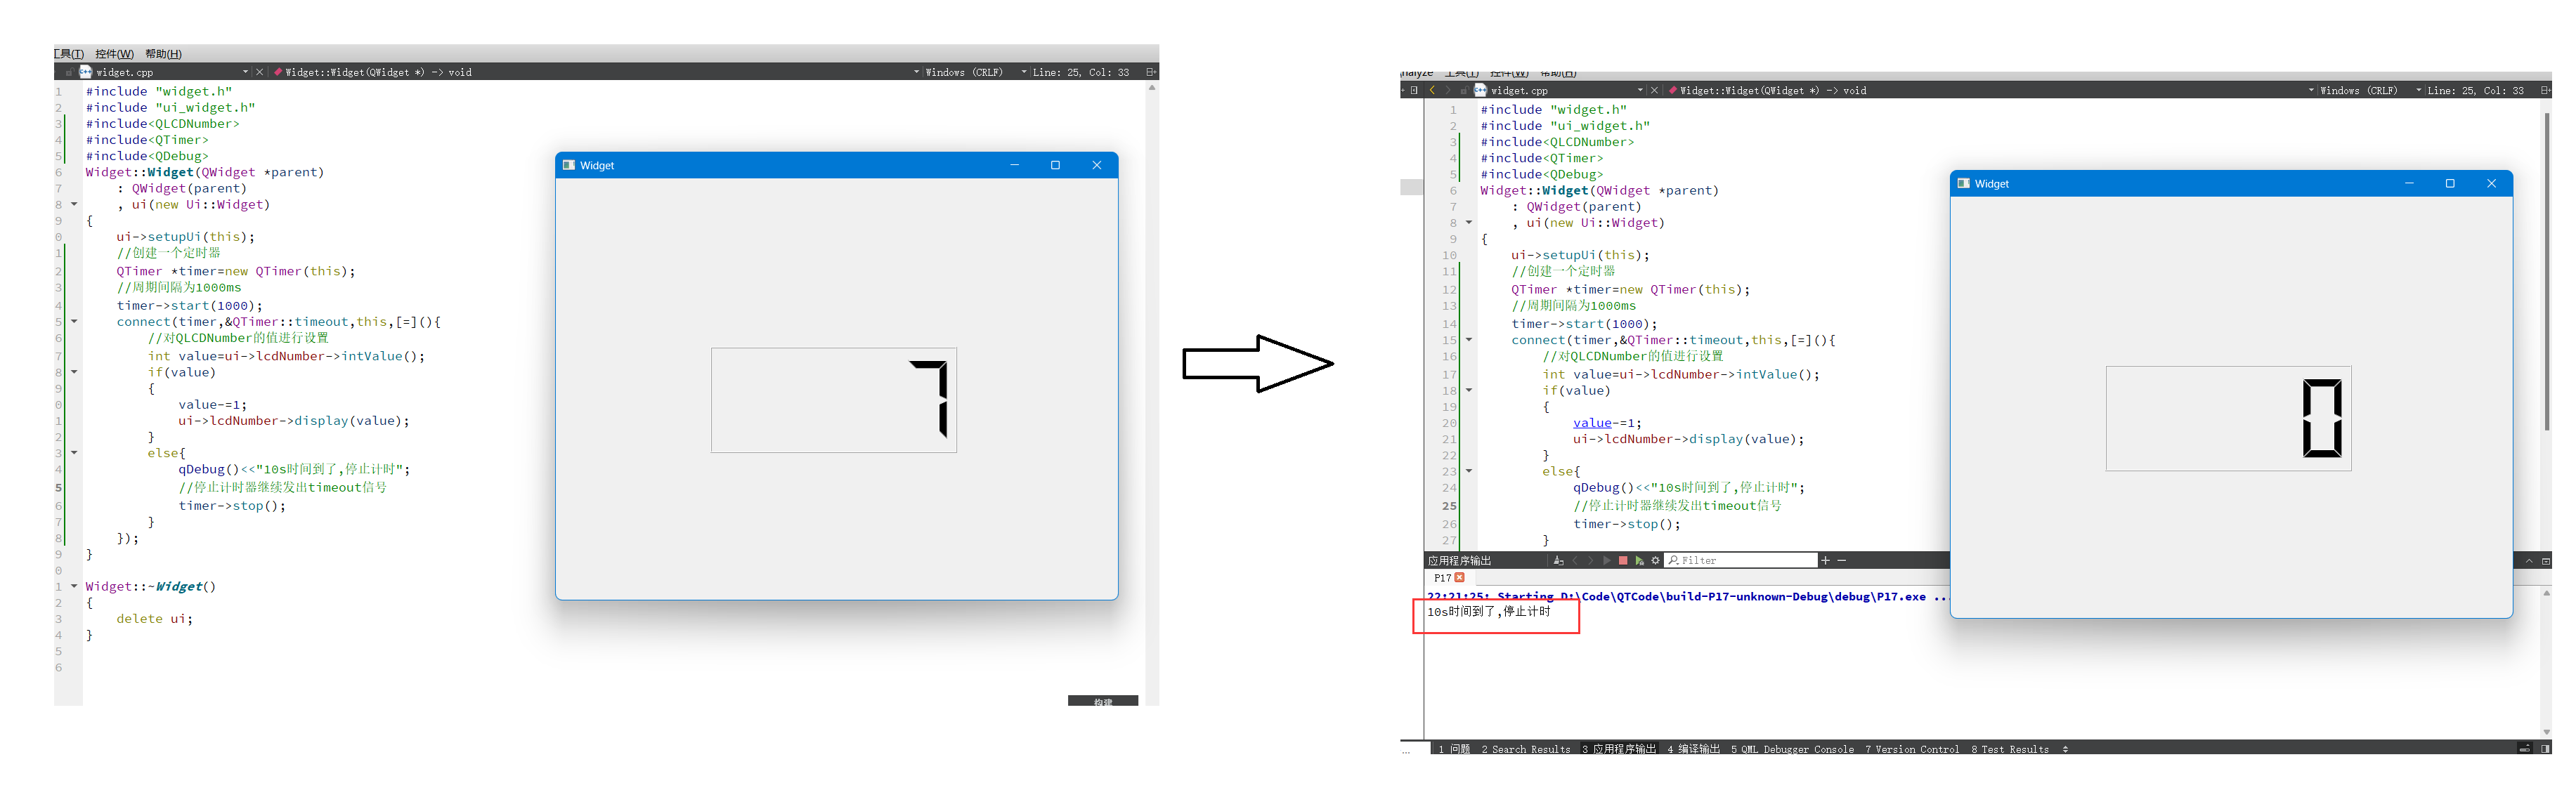
Task: Click C++ file icon in left editor toolbar
Action: tap(86, 72)
